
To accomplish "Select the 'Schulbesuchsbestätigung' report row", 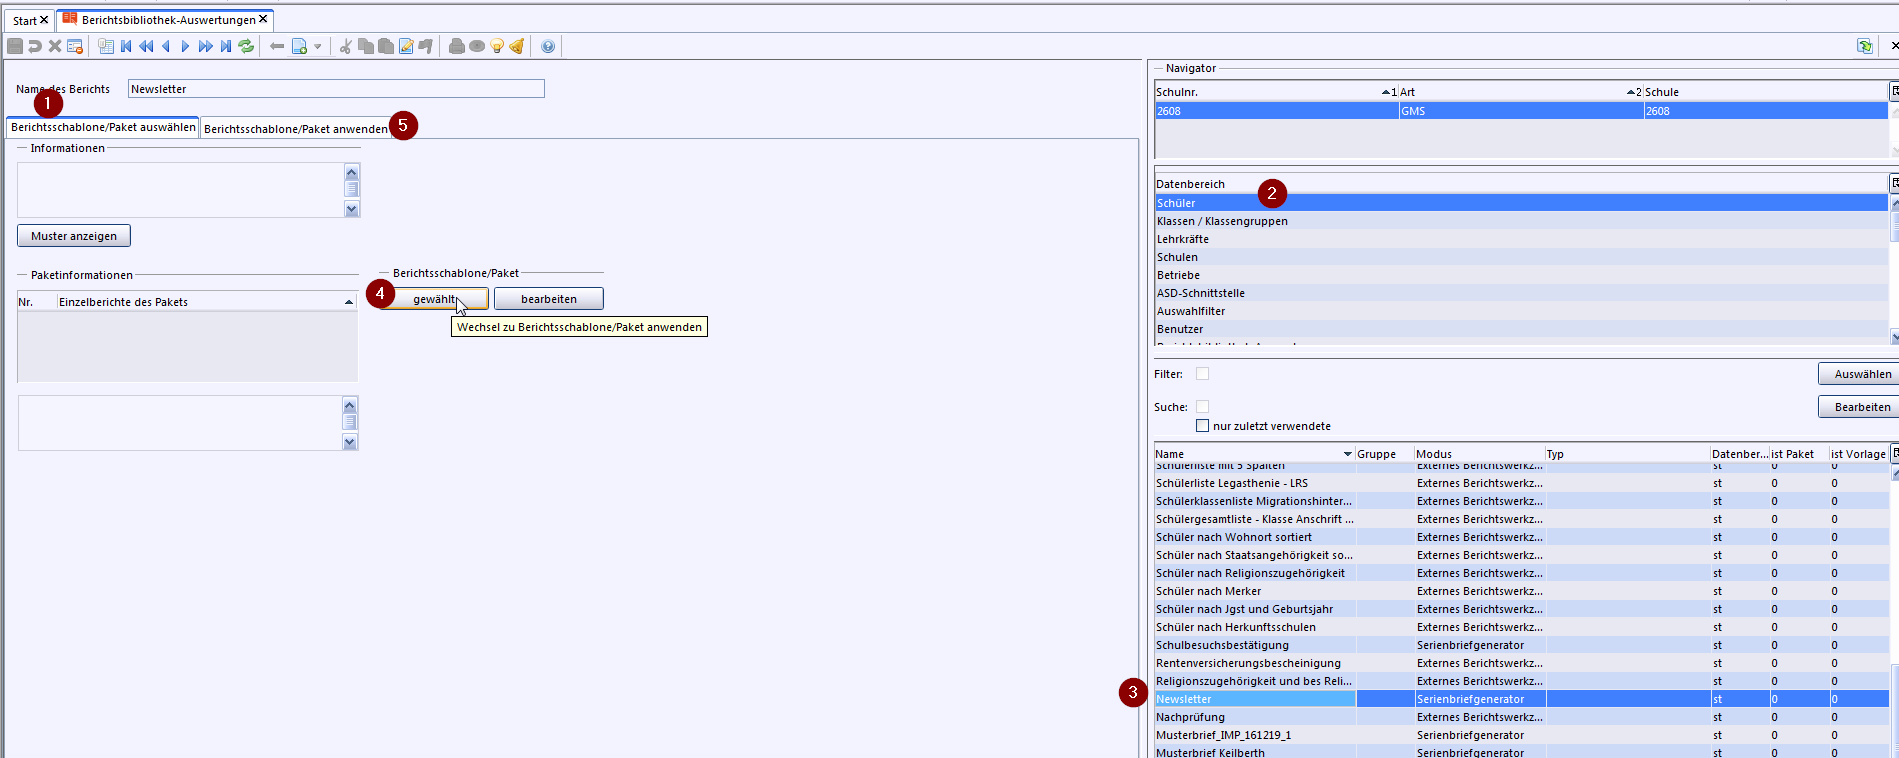I will [1521, 645].
